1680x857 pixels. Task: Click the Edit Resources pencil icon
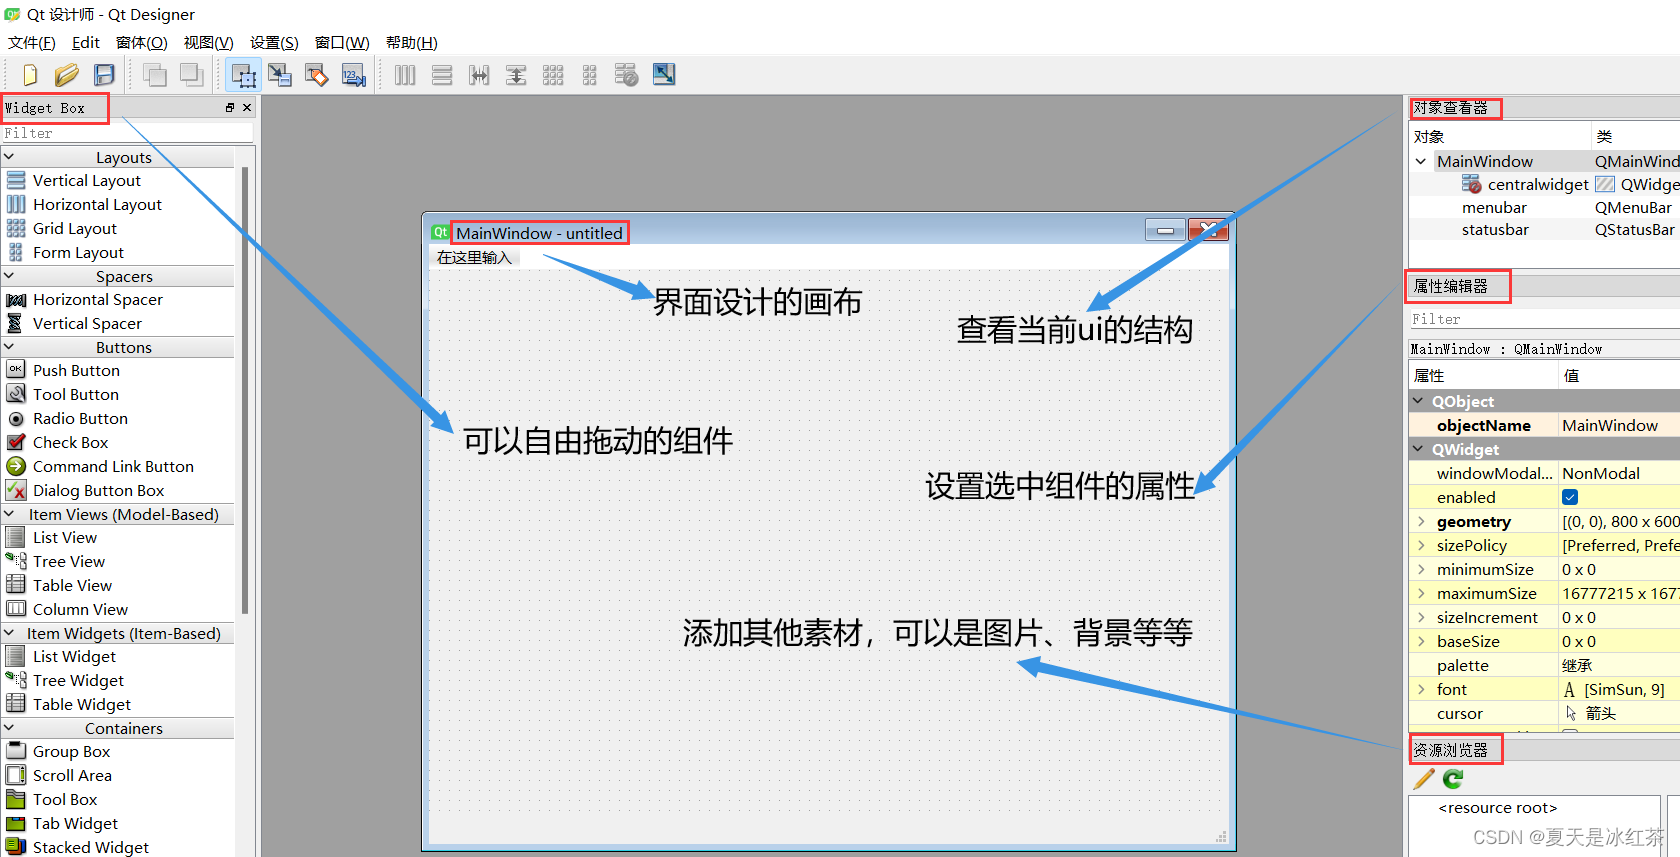click(1424, 779)
